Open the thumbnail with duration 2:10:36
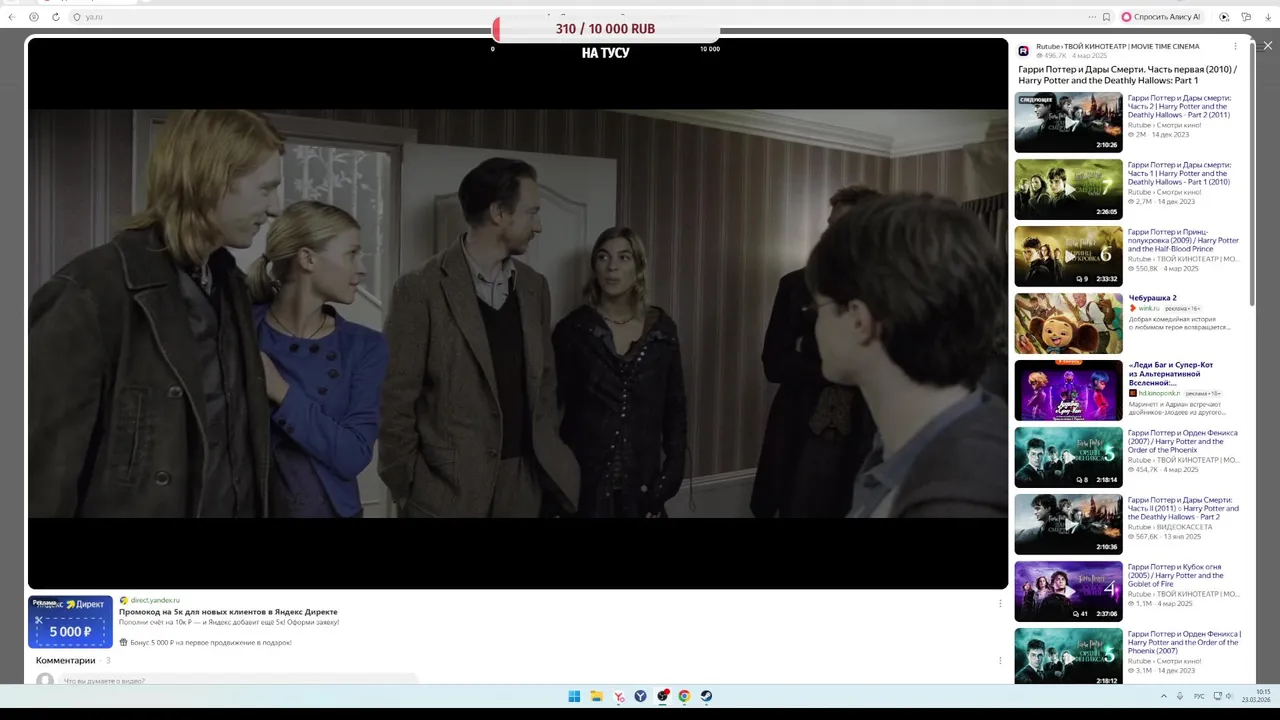Screen dimensions: 1280x720 point(1068,524)
